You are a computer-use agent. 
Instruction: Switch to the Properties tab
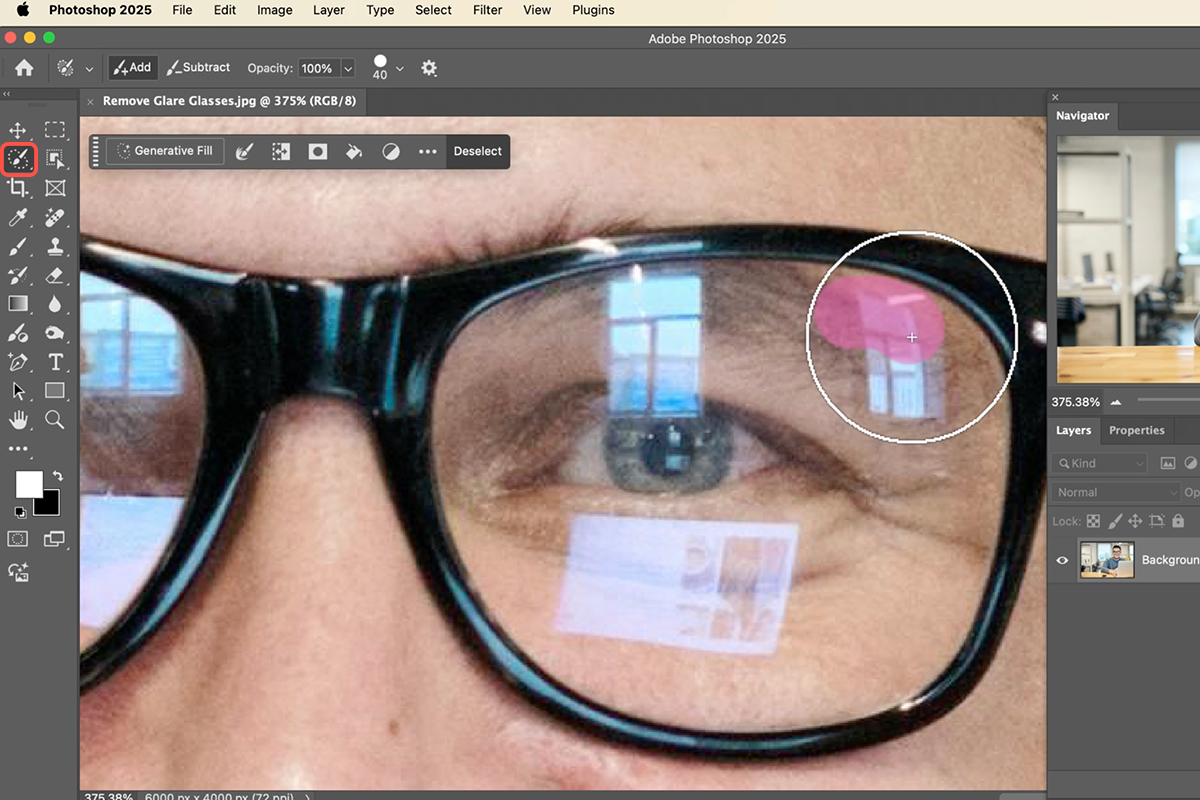pos(1136,430)
